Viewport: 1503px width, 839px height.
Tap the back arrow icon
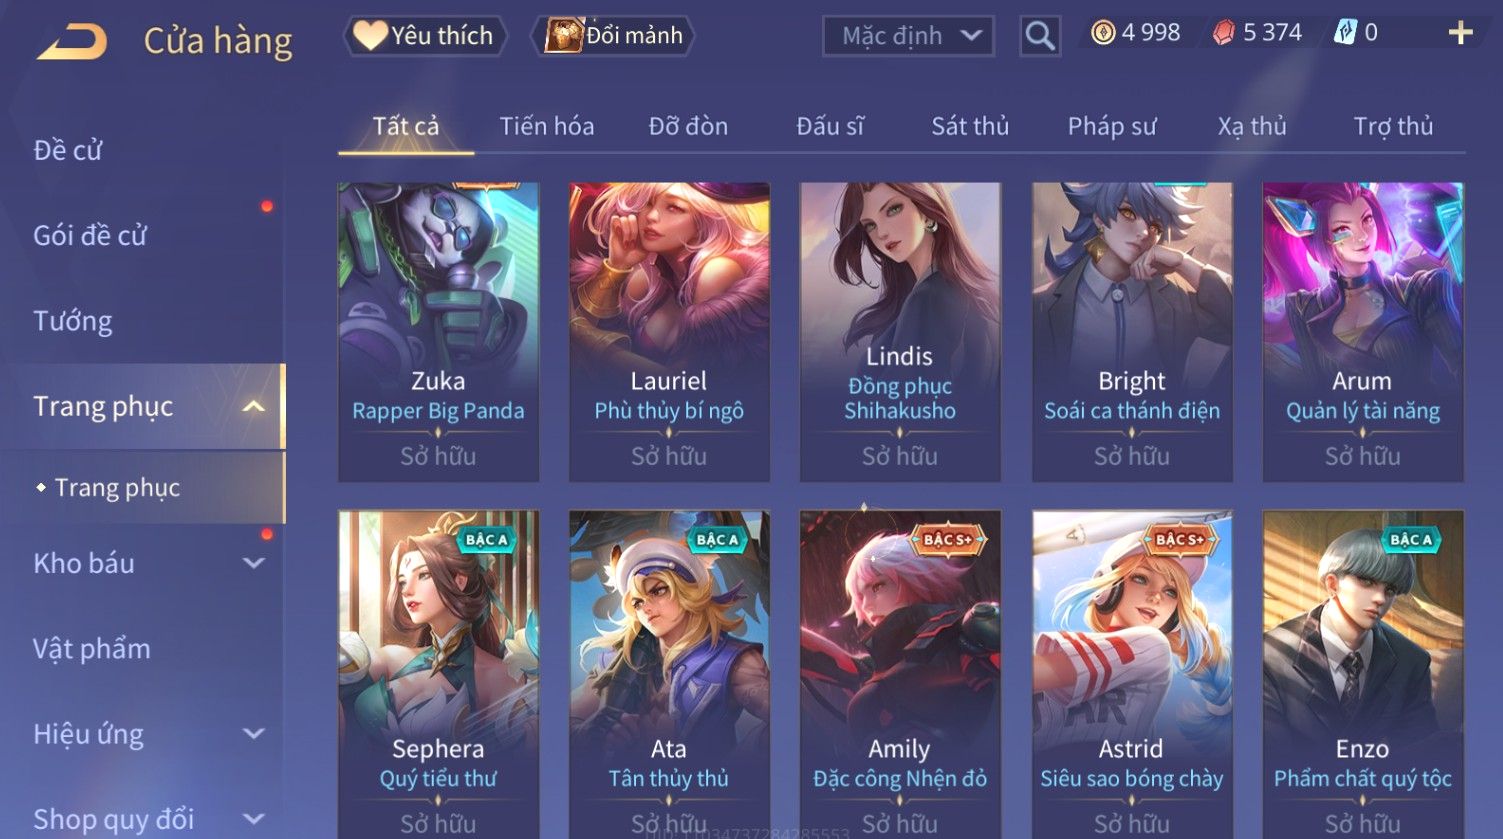[72, 42]
